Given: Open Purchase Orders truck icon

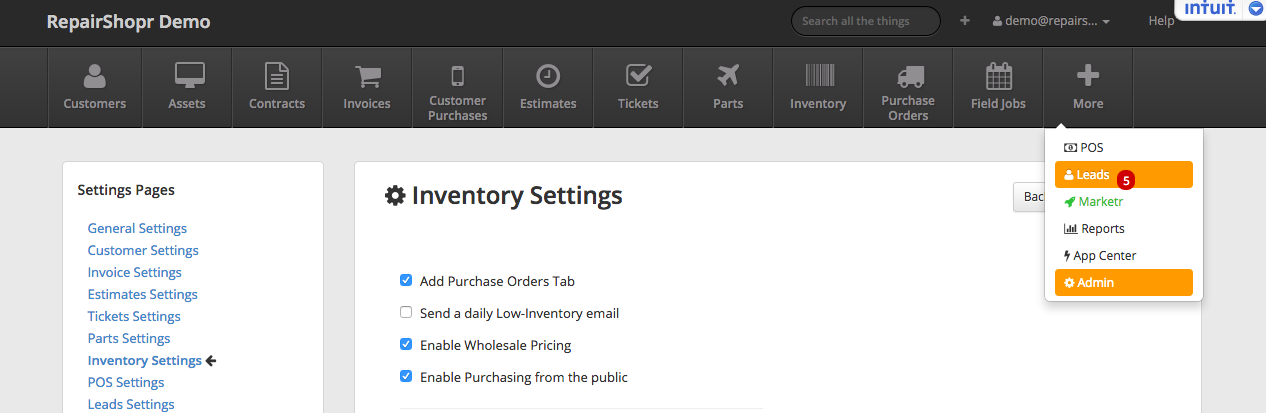Looking at the screenshot, I should [x=908, y=76].
